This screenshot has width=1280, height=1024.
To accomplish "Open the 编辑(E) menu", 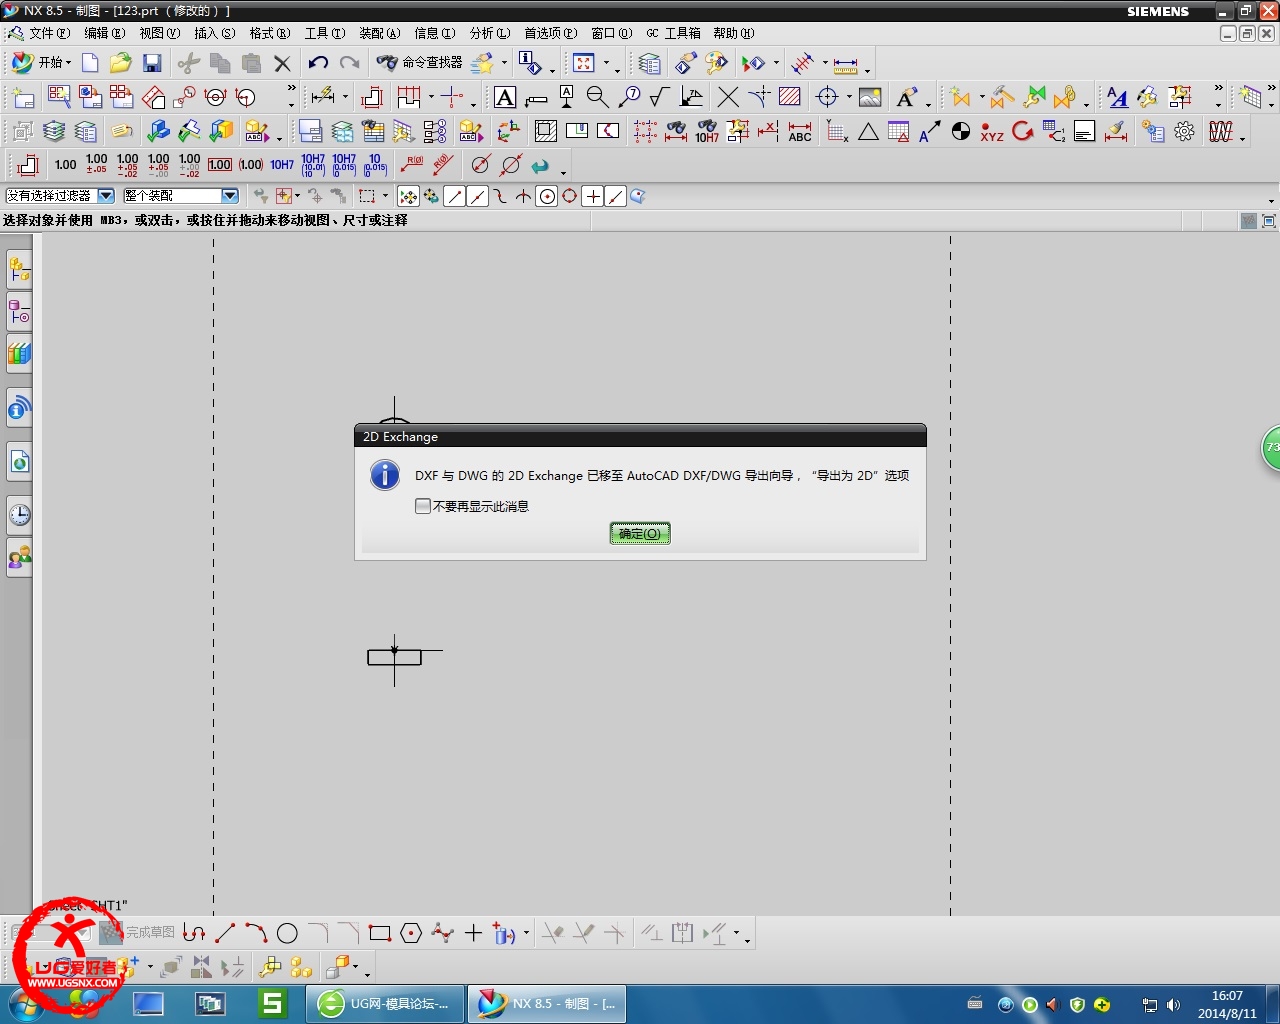I will pos(105,33).
